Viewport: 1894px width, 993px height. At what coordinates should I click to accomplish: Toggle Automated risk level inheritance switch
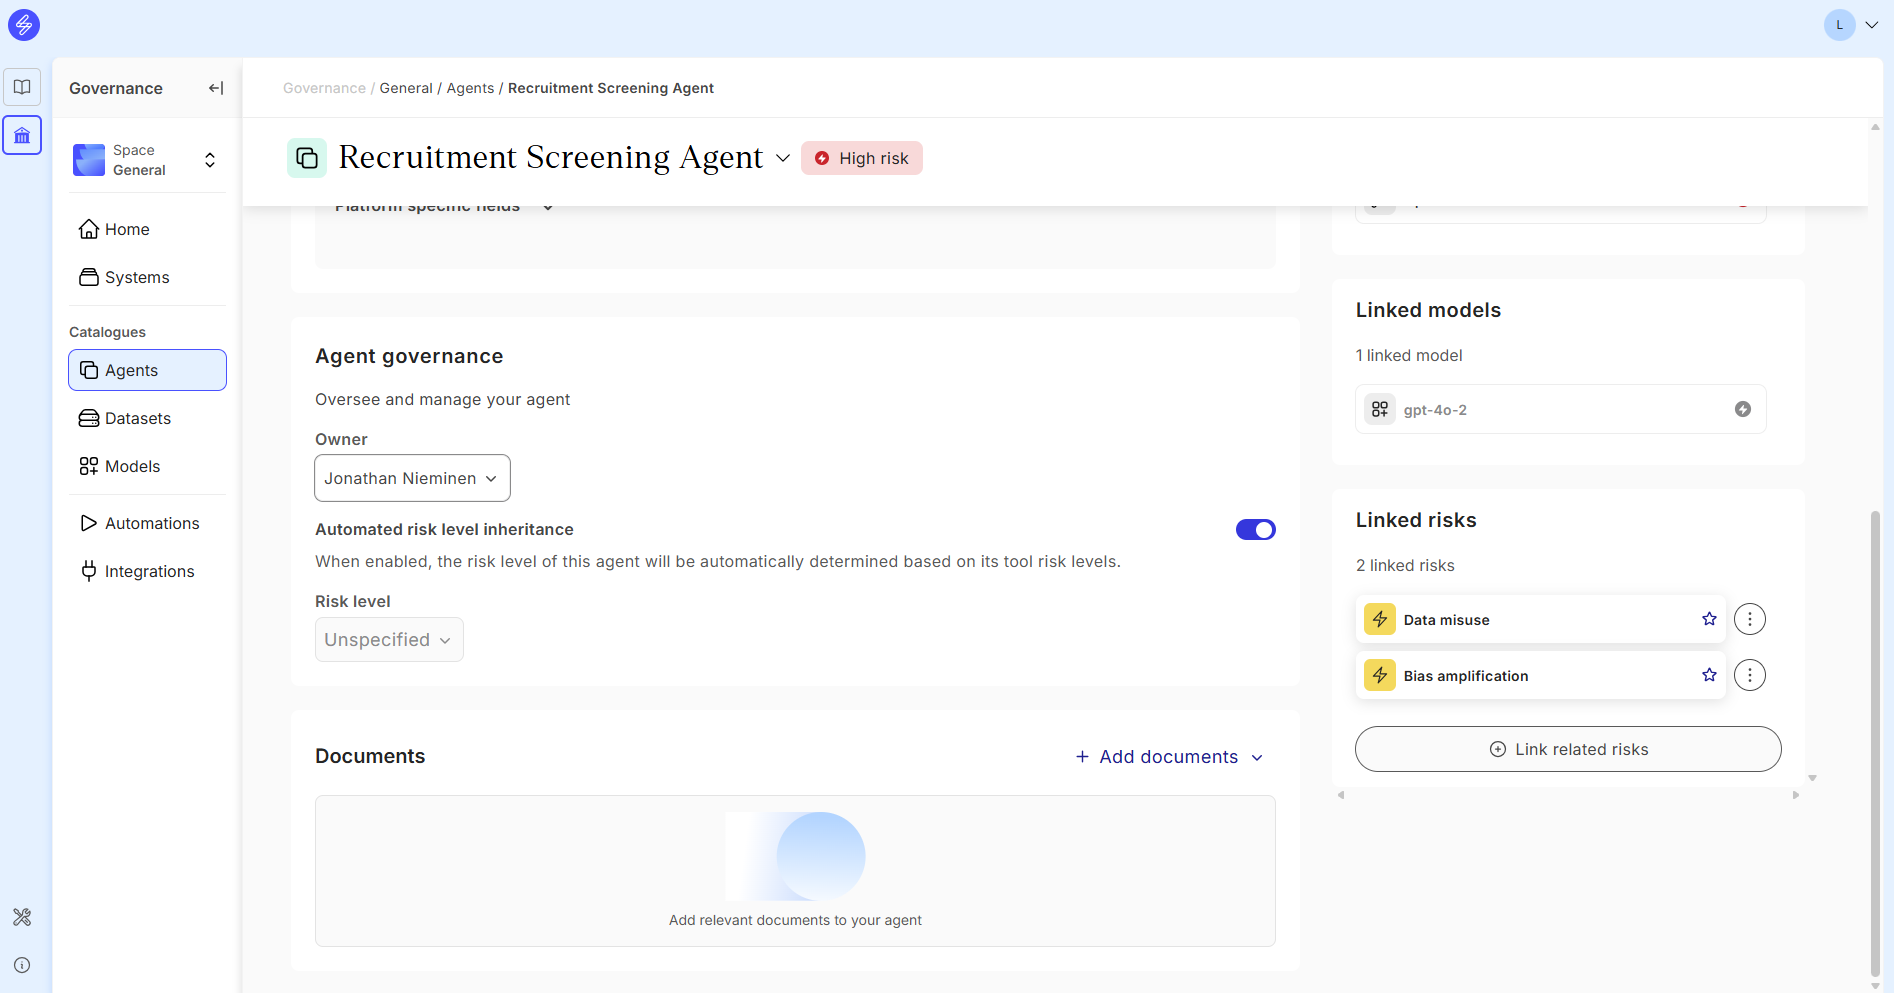(1255, 529)
